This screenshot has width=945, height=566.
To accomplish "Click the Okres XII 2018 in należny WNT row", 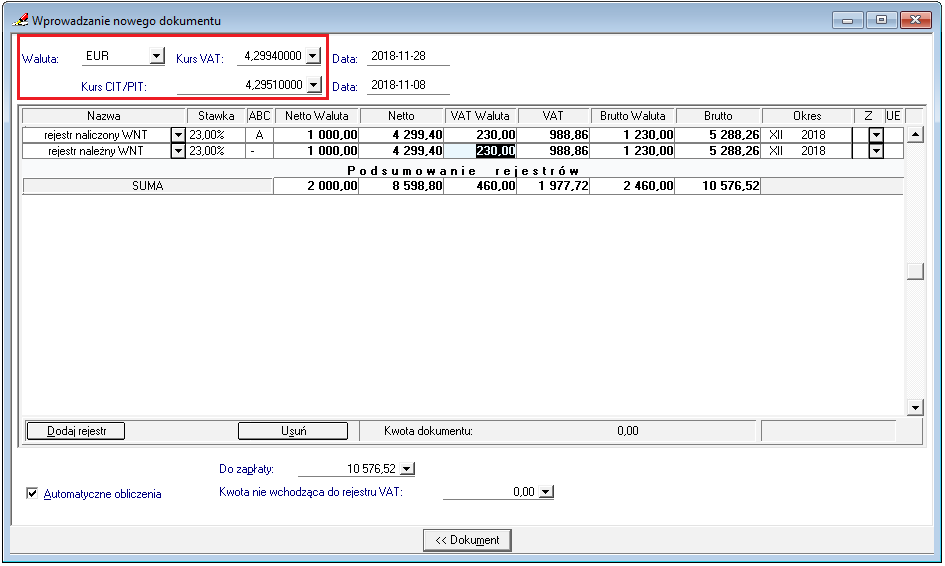I will 808,151.
